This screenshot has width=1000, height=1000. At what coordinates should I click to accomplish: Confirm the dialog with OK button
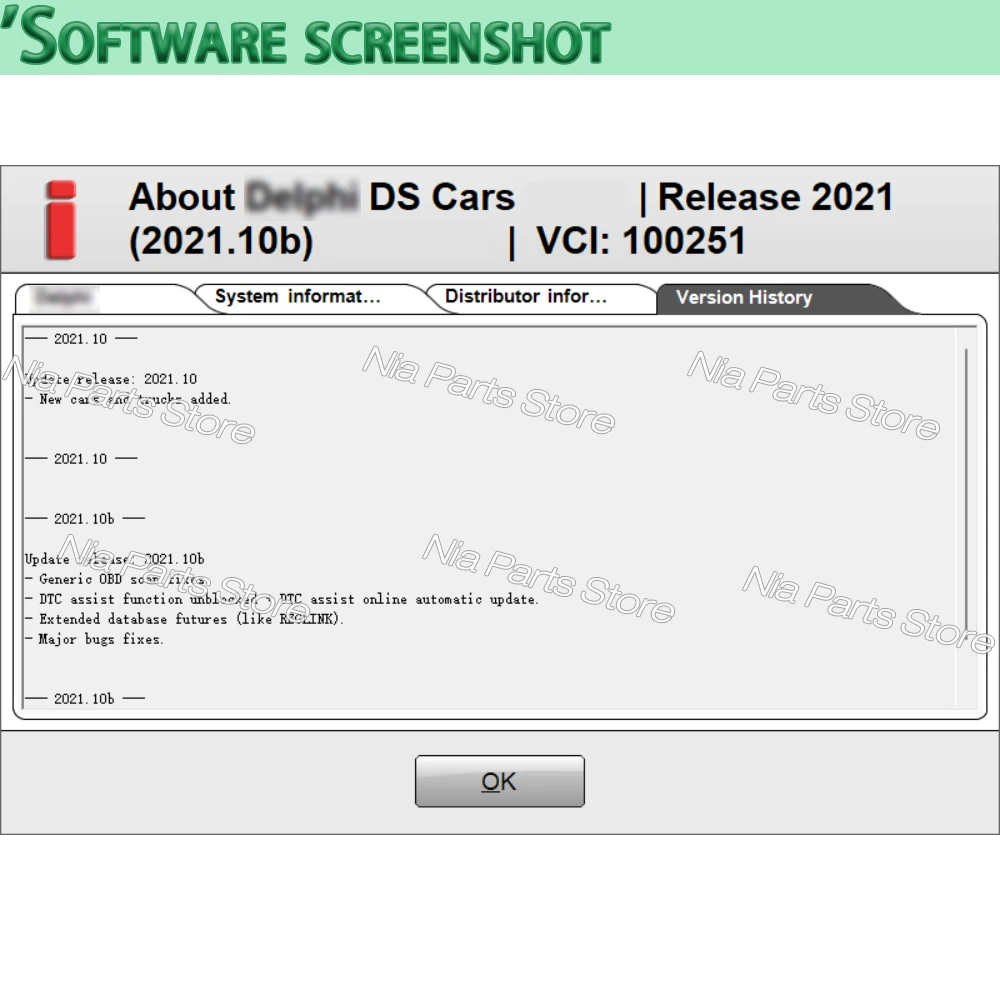tap(499, 781)
